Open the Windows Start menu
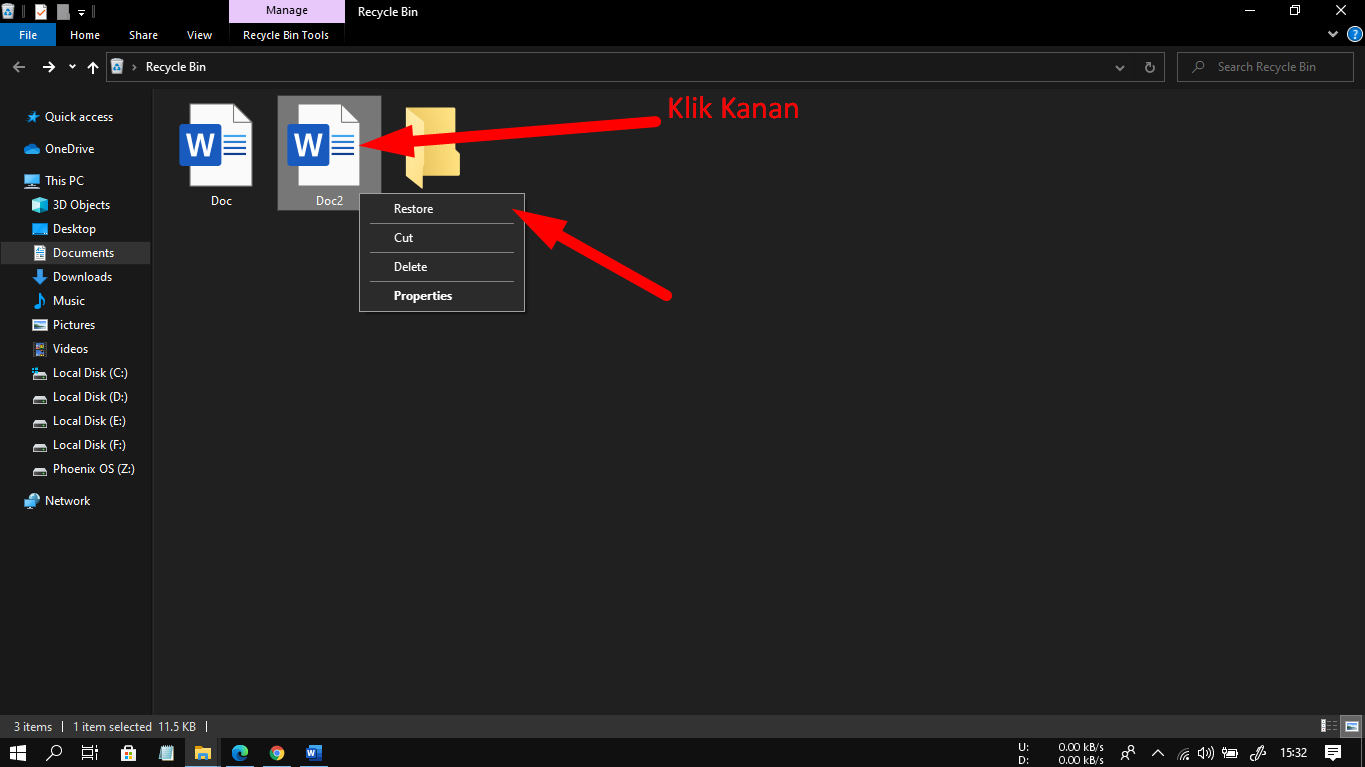 tap(18, 753)
